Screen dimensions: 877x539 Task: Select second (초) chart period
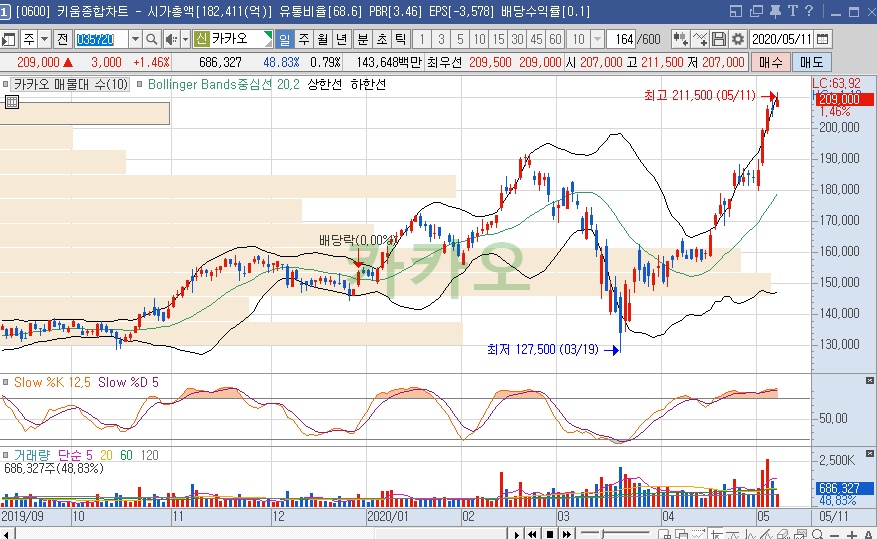(381, 39)
